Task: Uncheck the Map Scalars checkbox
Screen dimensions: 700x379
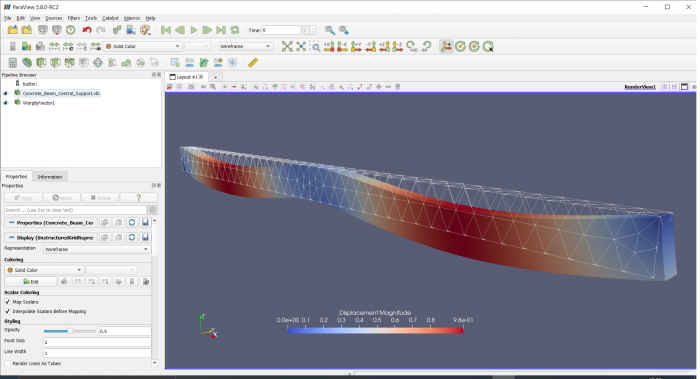Action: (x=7, y=302)
